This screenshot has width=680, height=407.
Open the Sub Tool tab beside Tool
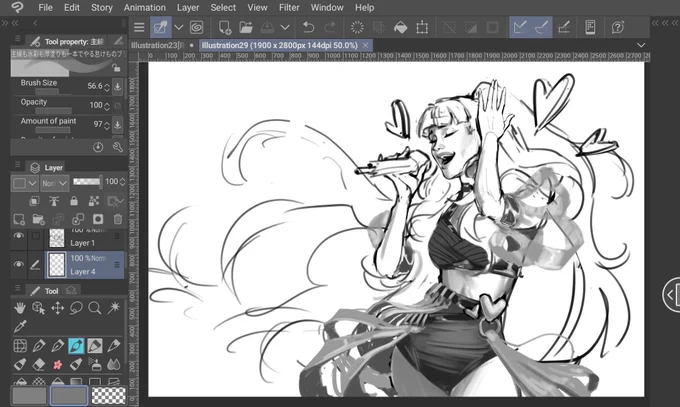(72, 291)
